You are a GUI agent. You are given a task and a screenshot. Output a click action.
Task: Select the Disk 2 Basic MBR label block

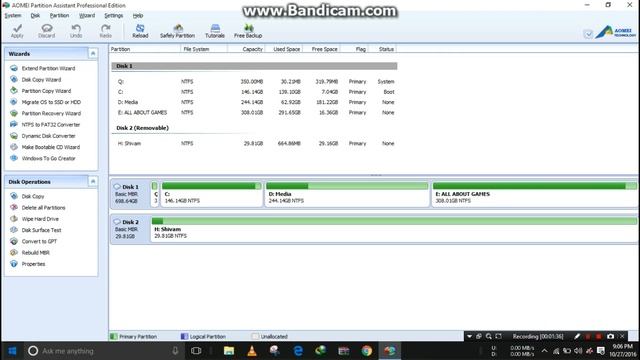[130, 229]
